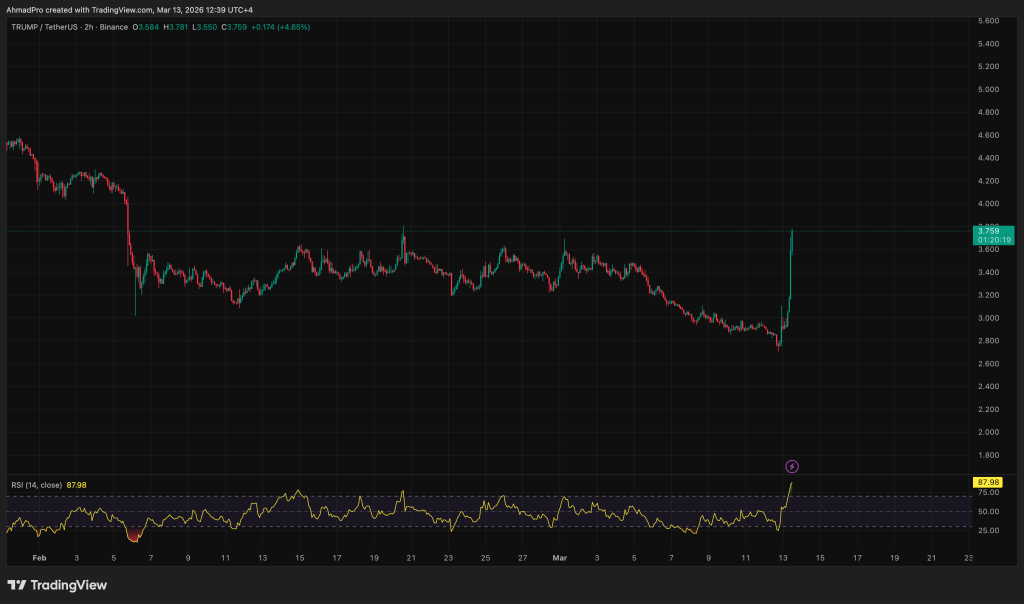Click the green 3.759 current price tag
This screenshot has height=604, width=1024.
click(x=994, y=235)
